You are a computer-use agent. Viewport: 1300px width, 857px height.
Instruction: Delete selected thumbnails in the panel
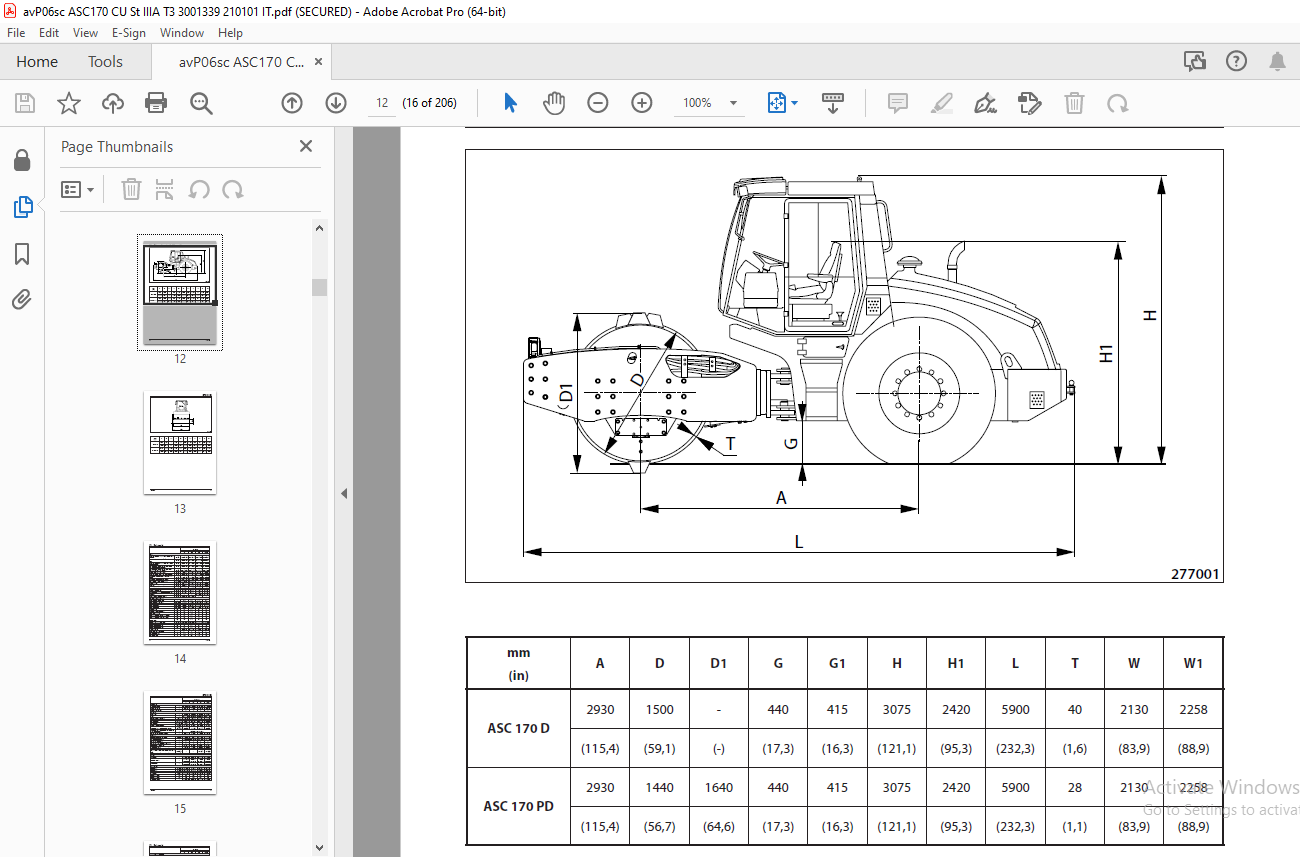(131, 189)
